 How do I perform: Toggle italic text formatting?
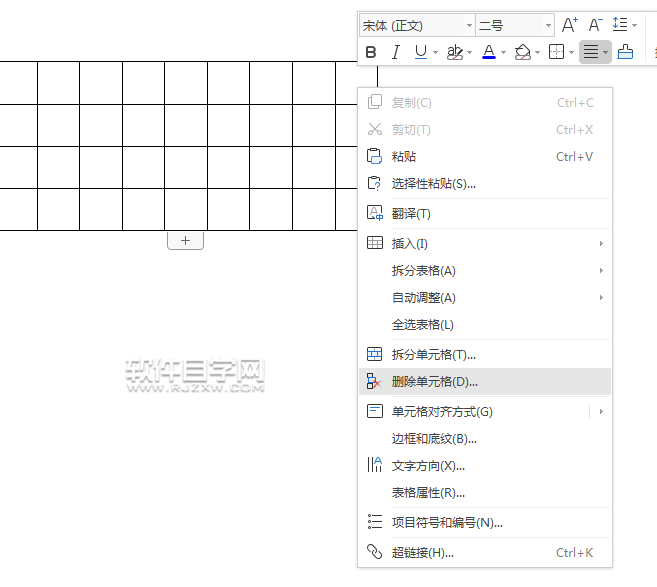395,52
